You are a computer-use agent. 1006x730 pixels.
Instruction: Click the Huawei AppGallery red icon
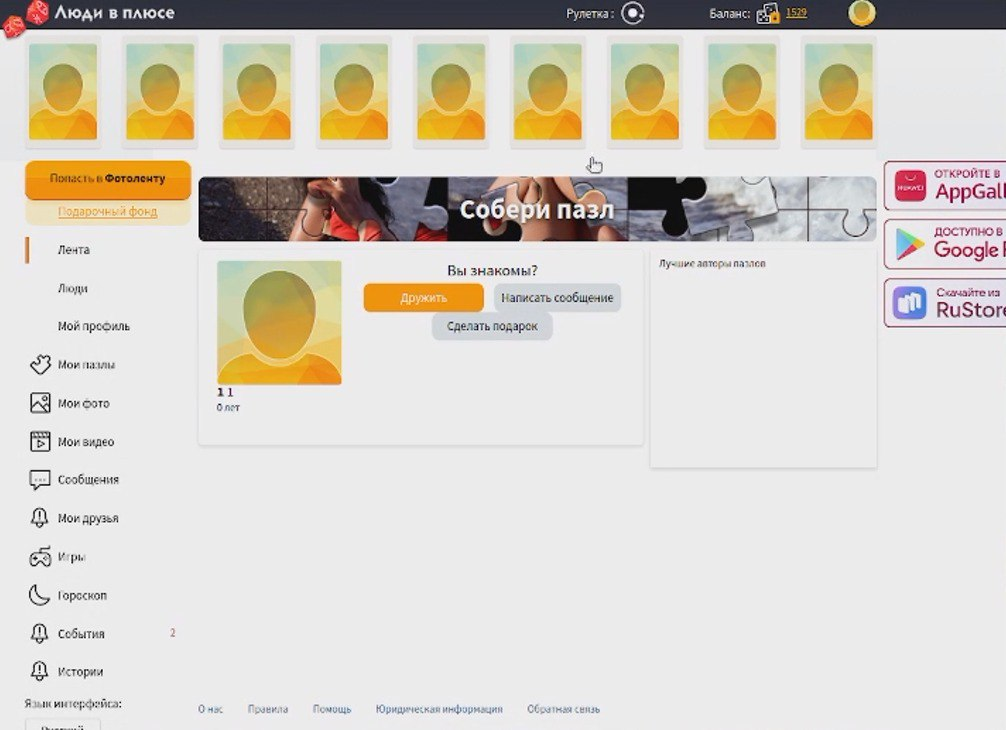coord(910,186)
